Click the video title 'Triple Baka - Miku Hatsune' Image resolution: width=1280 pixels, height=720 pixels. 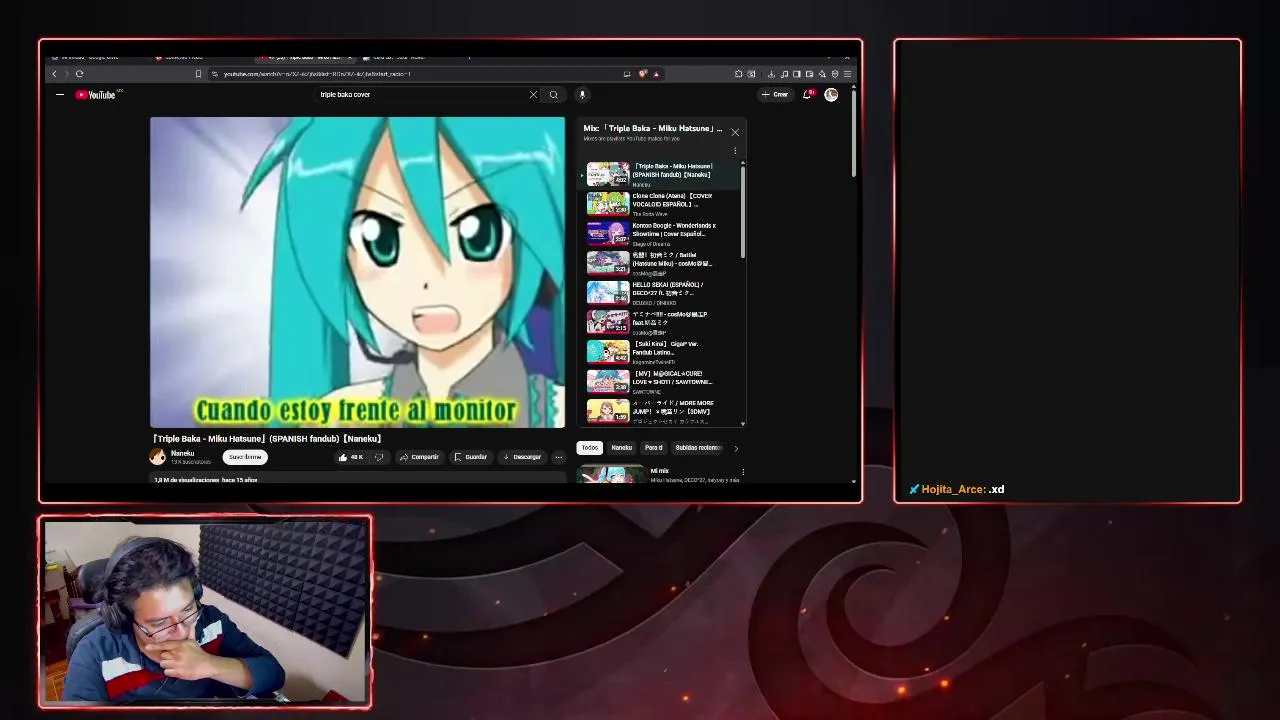(x=267, y=439)
